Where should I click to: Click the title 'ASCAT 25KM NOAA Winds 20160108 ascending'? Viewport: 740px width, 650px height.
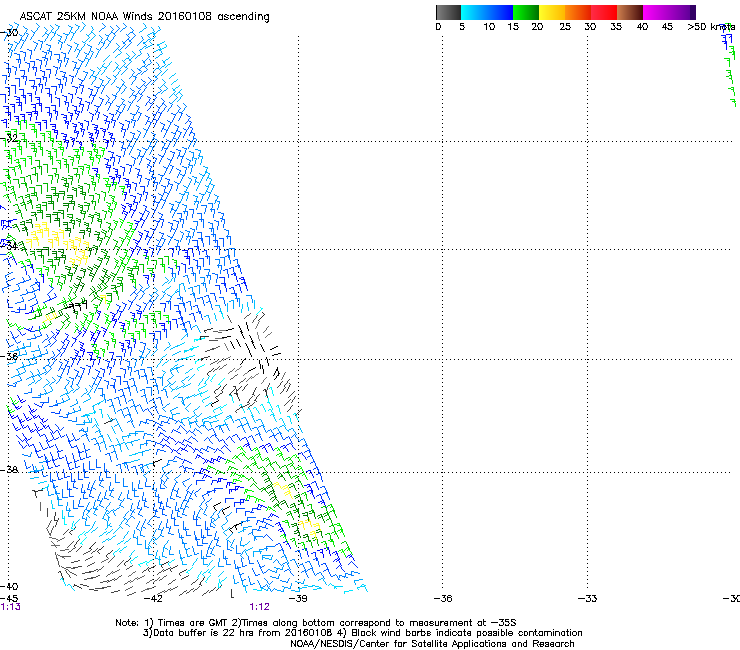(x=144, y=16)
